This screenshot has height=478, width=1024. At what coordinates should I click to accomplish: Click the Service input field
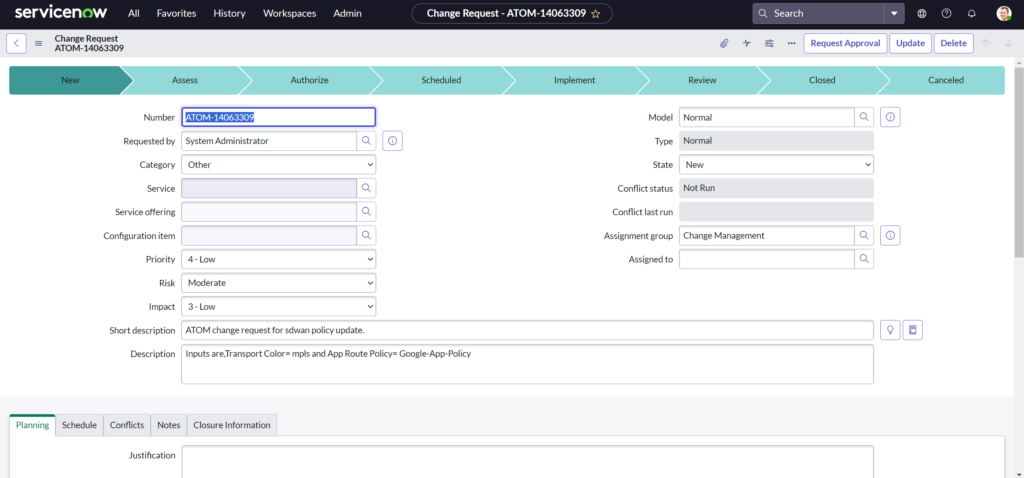click(x=269, y=188)
